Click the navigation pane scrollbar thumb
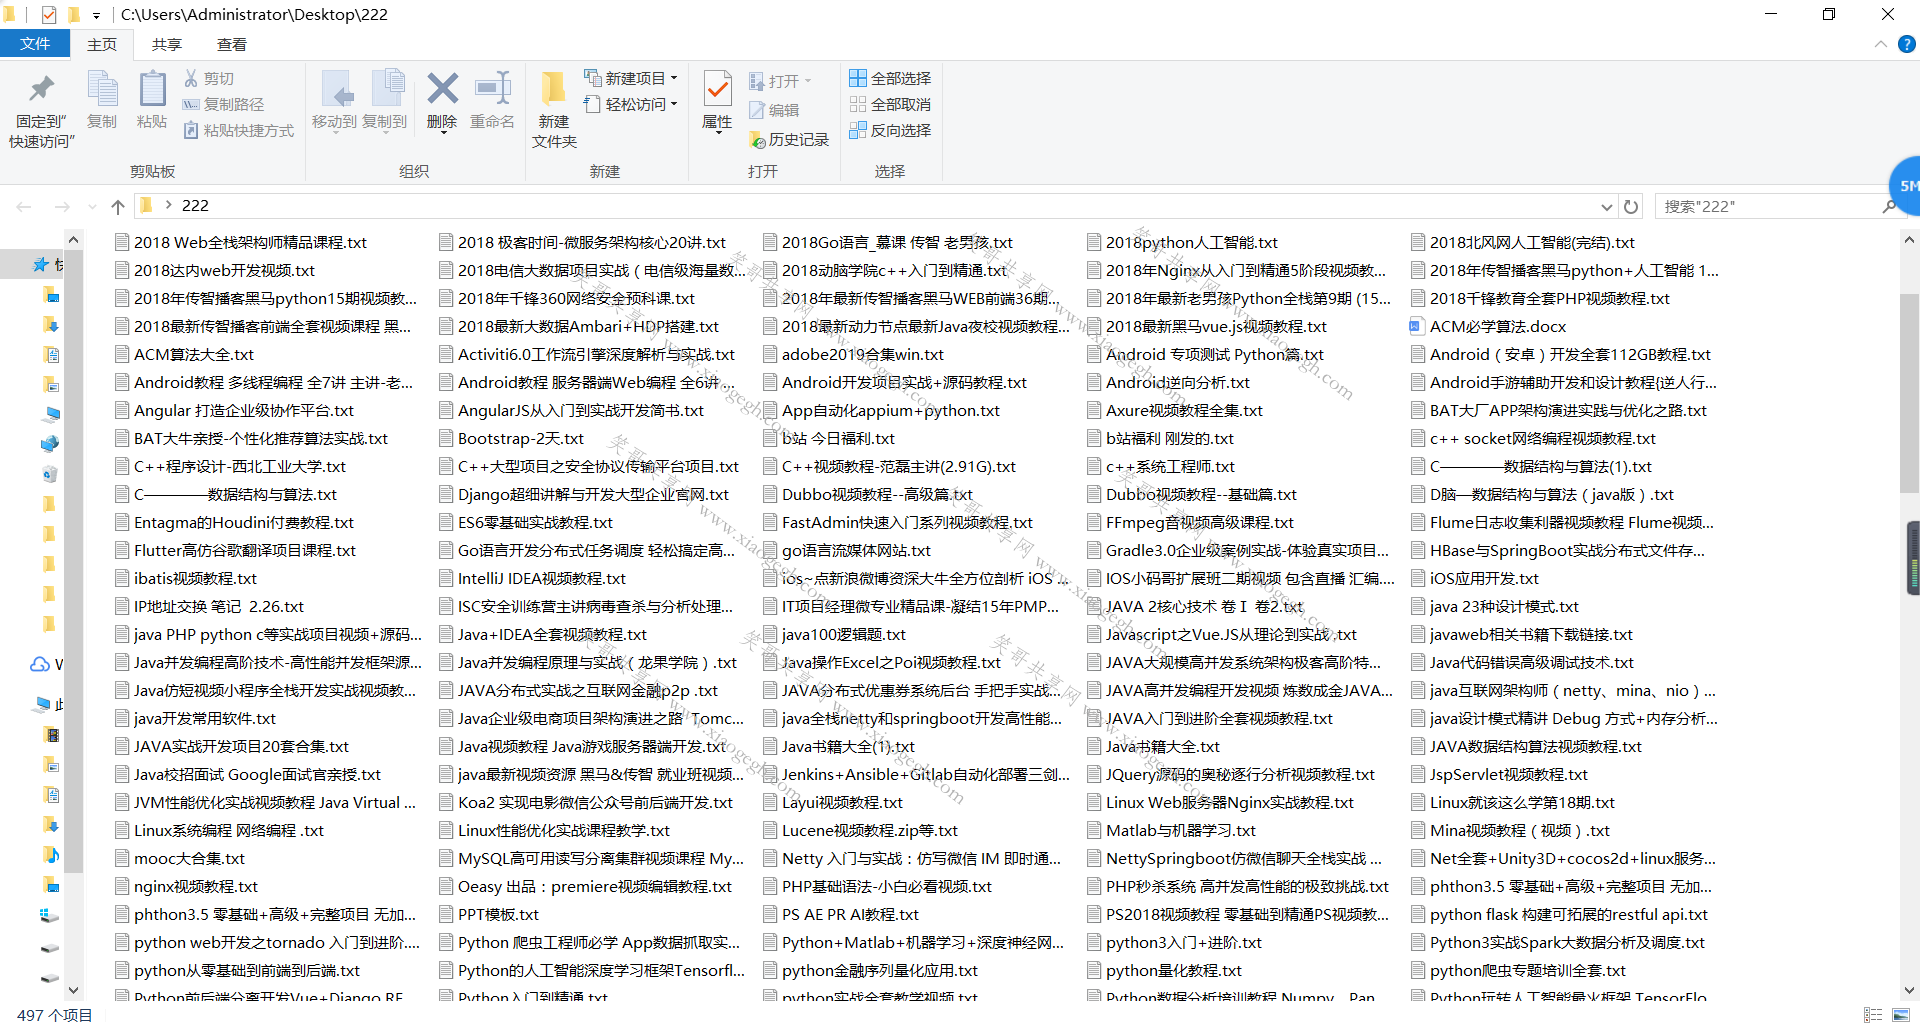The width and height of the screenshot is (1920, 1030). (73, 560)
